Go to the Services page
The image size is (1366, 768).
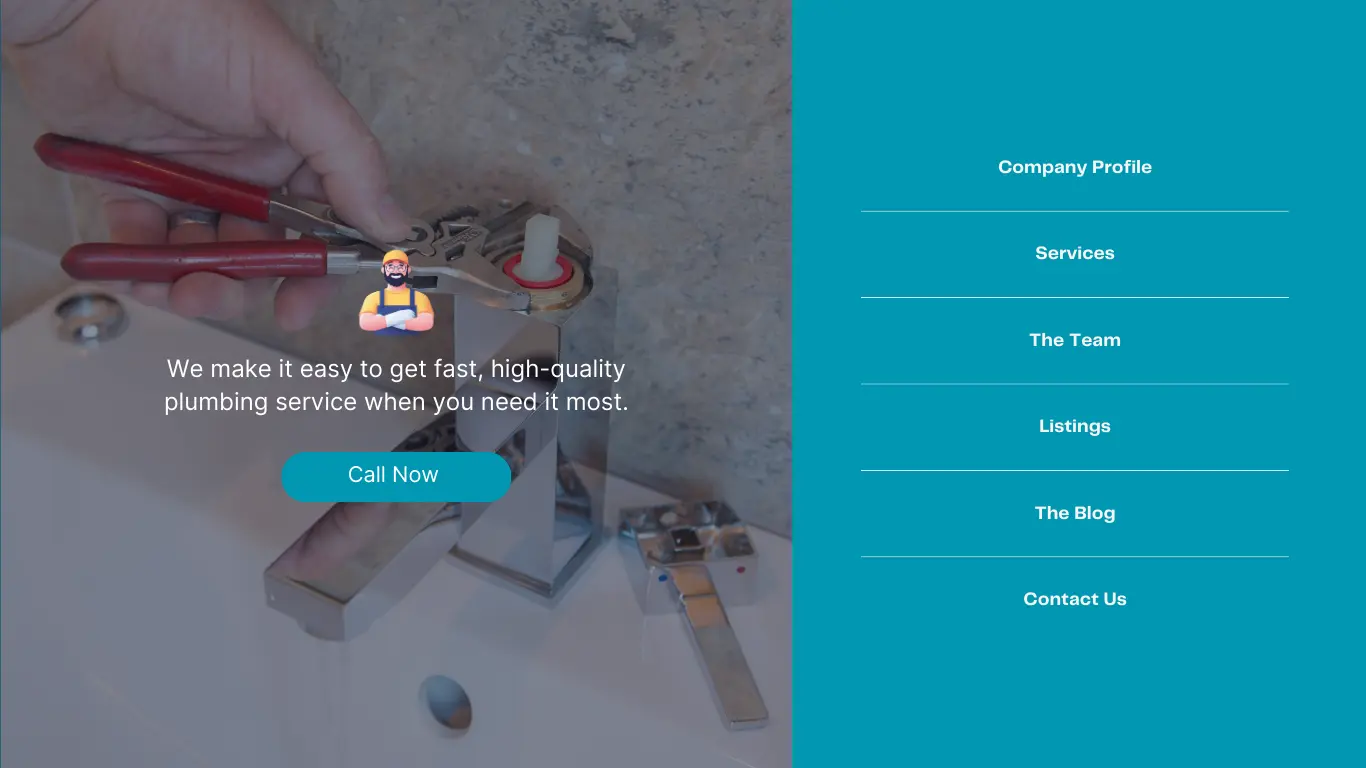[x=1075, y=253]
